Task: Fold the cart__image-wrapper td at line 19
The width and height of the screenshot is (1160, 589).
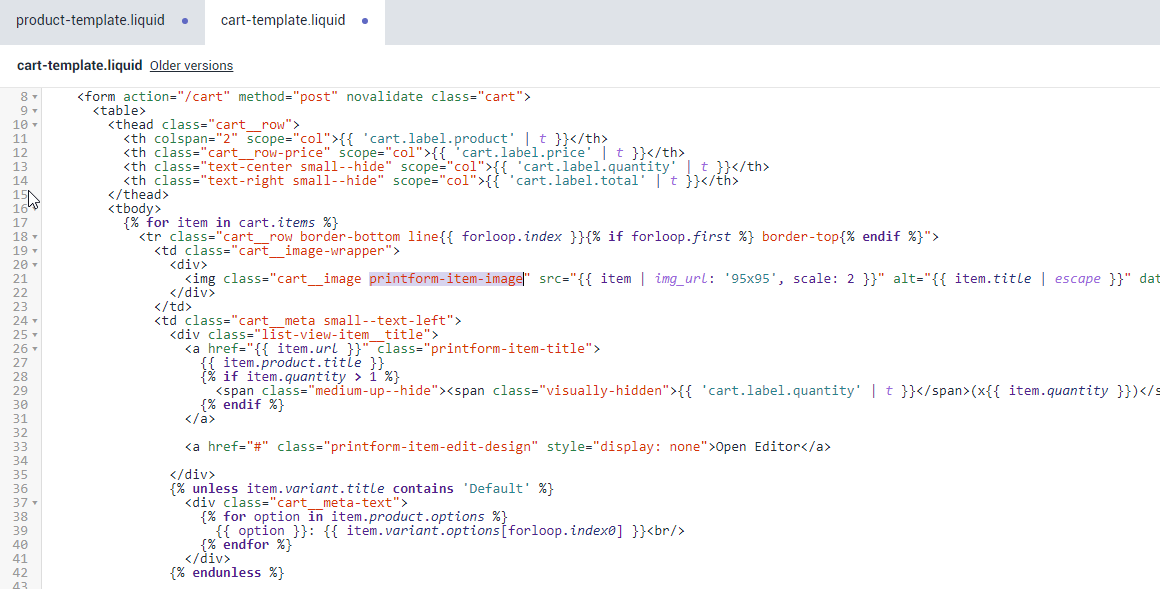Action: (x=35, y=251)
